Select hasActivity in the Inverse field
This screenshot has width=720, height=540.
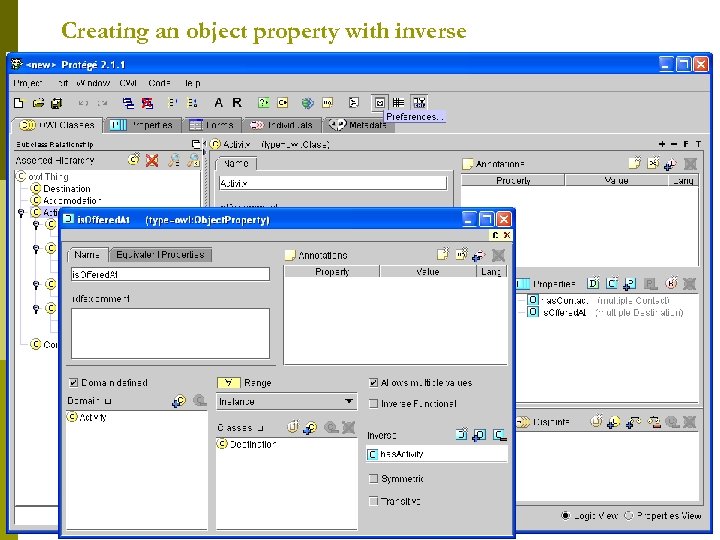coord(437,454)
